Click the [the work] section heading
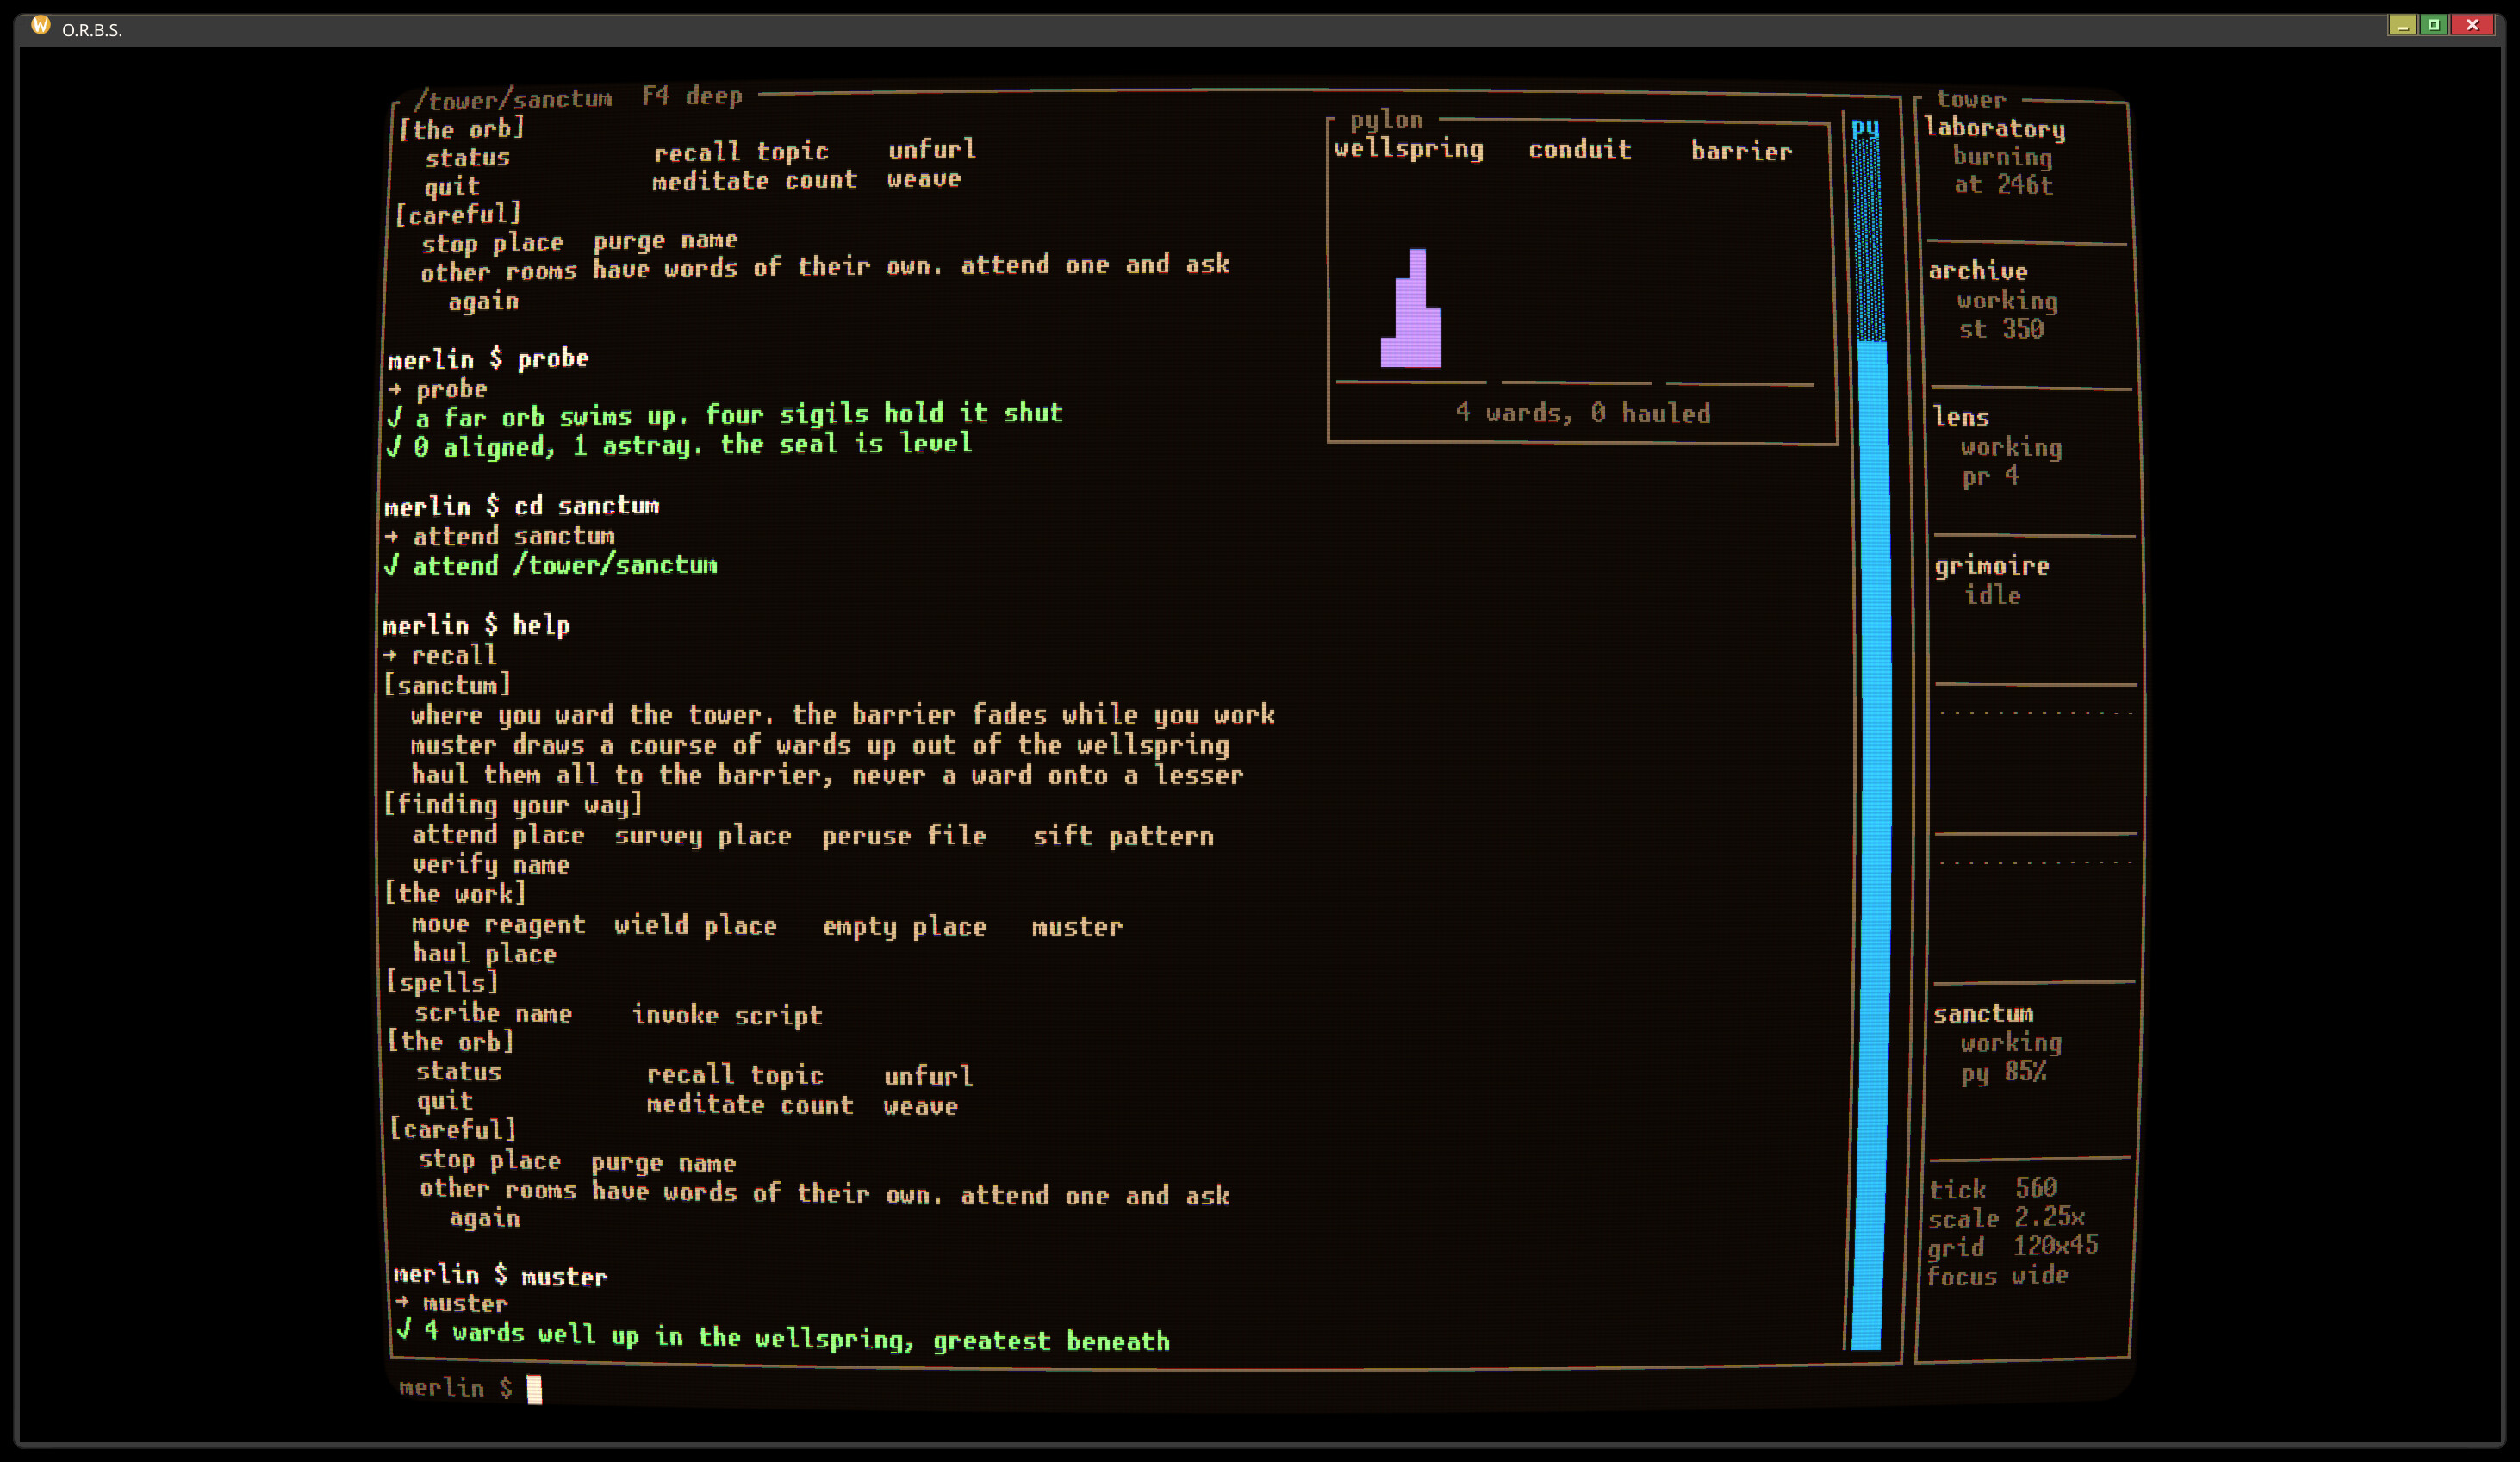This screenshot has width=2520, height=1462. point(455,894)
